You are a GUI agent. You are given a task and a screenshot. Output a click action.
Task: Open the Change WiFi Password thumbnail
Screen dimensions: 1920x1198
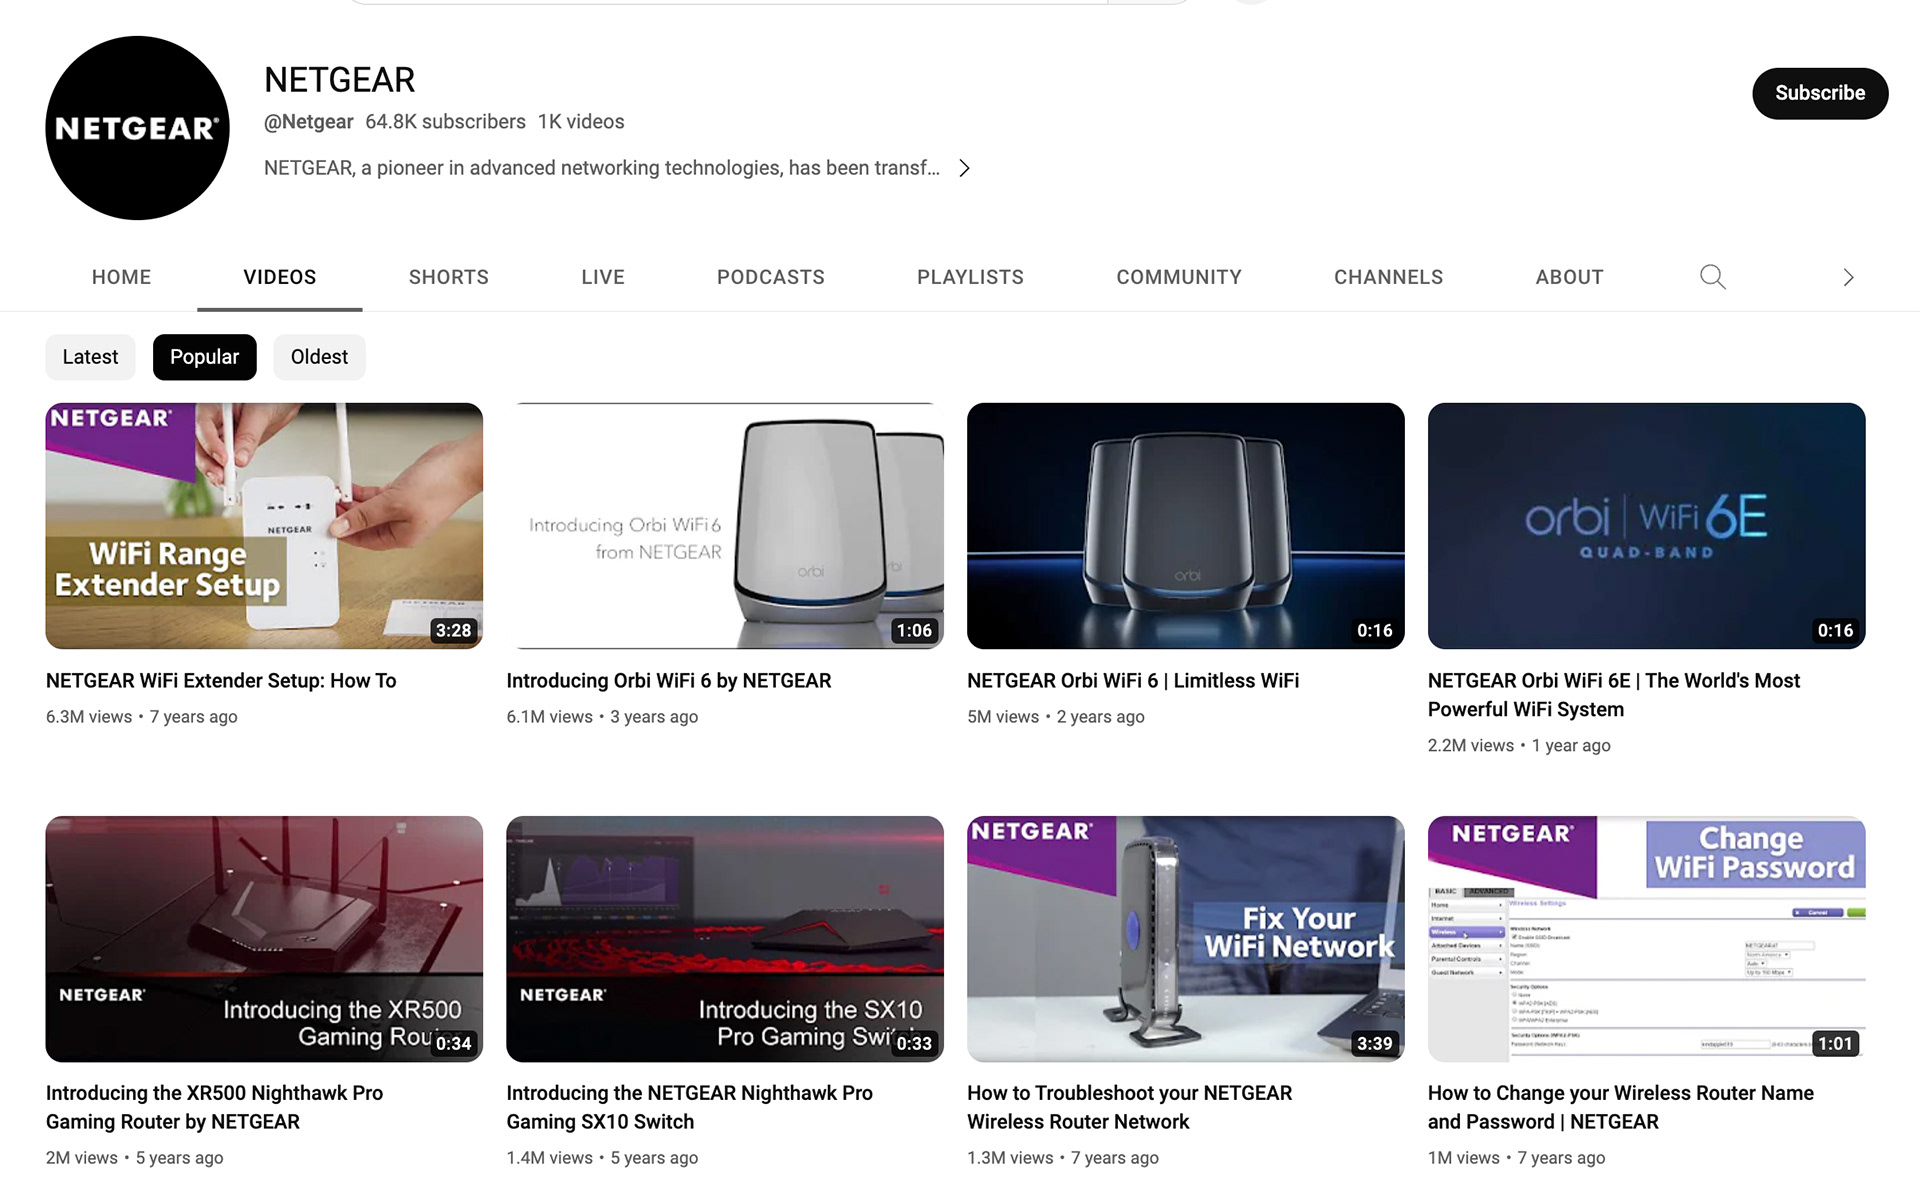[1646, 939]
